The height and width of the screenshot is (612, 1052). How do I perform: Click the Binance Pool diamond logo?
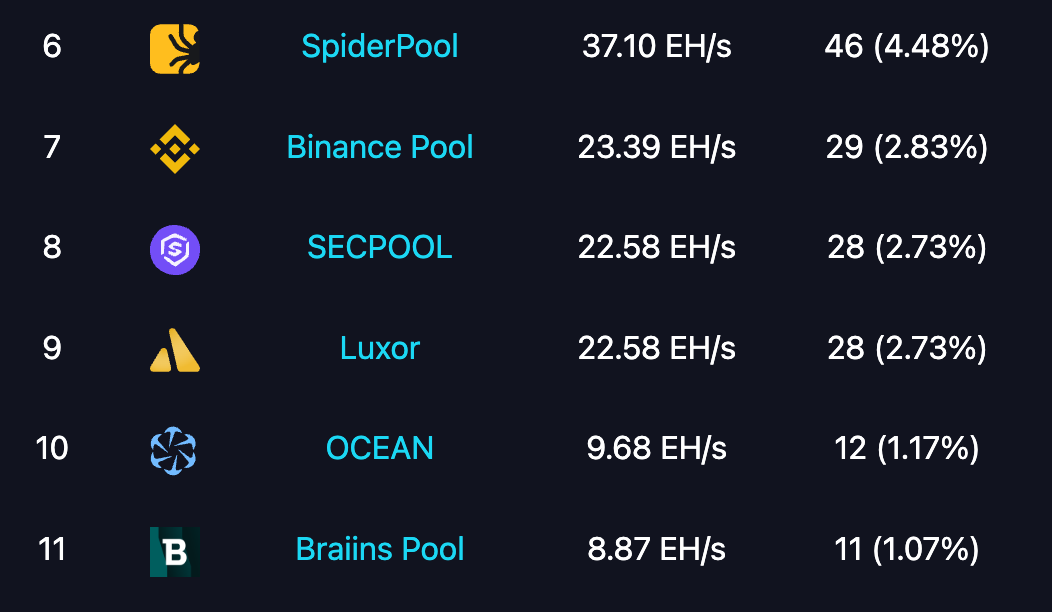(x=174, y=149)
